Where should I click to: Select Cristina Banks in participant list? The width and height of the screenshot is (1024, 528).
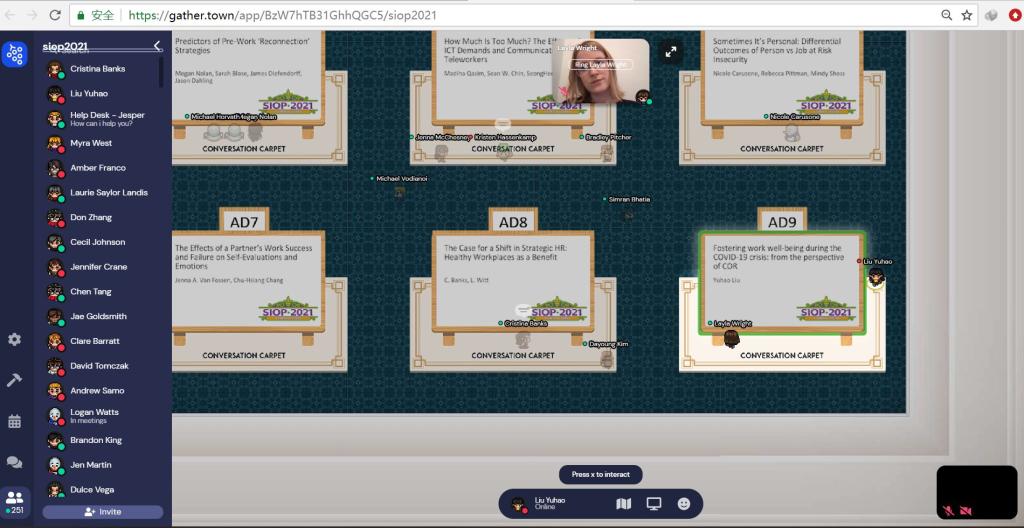coord(97,69)
